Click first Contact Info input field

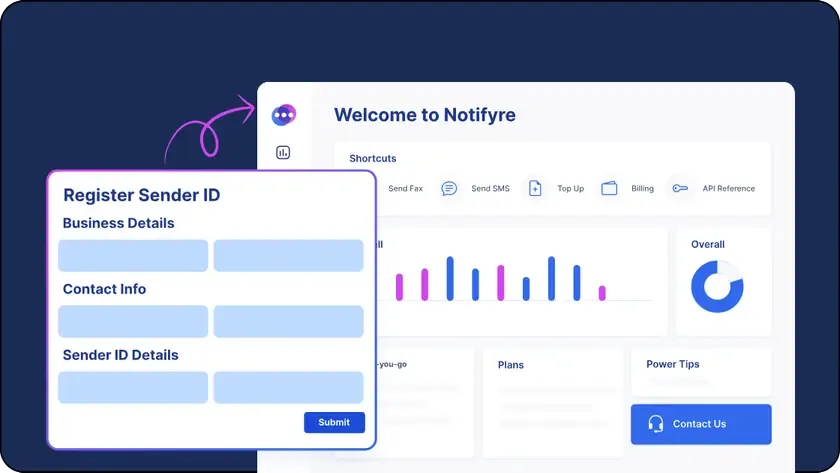pos(133,321)
